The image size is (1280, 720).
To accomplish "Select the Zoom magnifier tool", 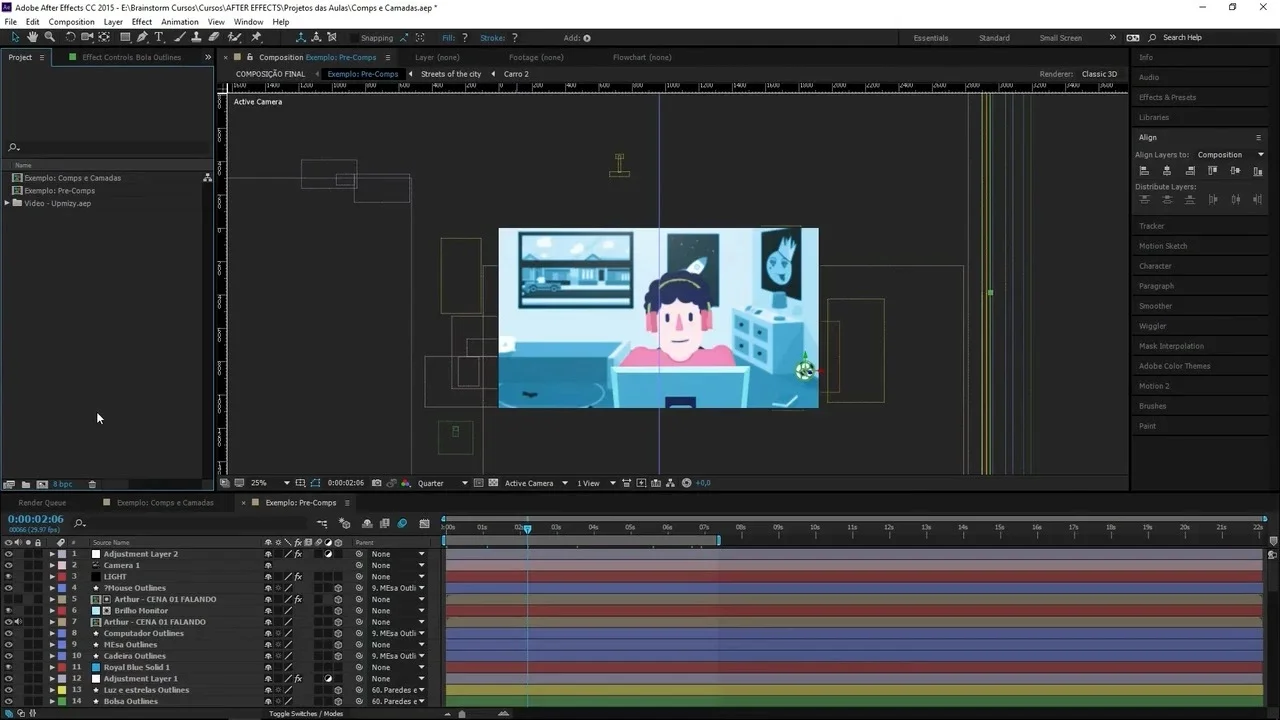I will (50, 37).
